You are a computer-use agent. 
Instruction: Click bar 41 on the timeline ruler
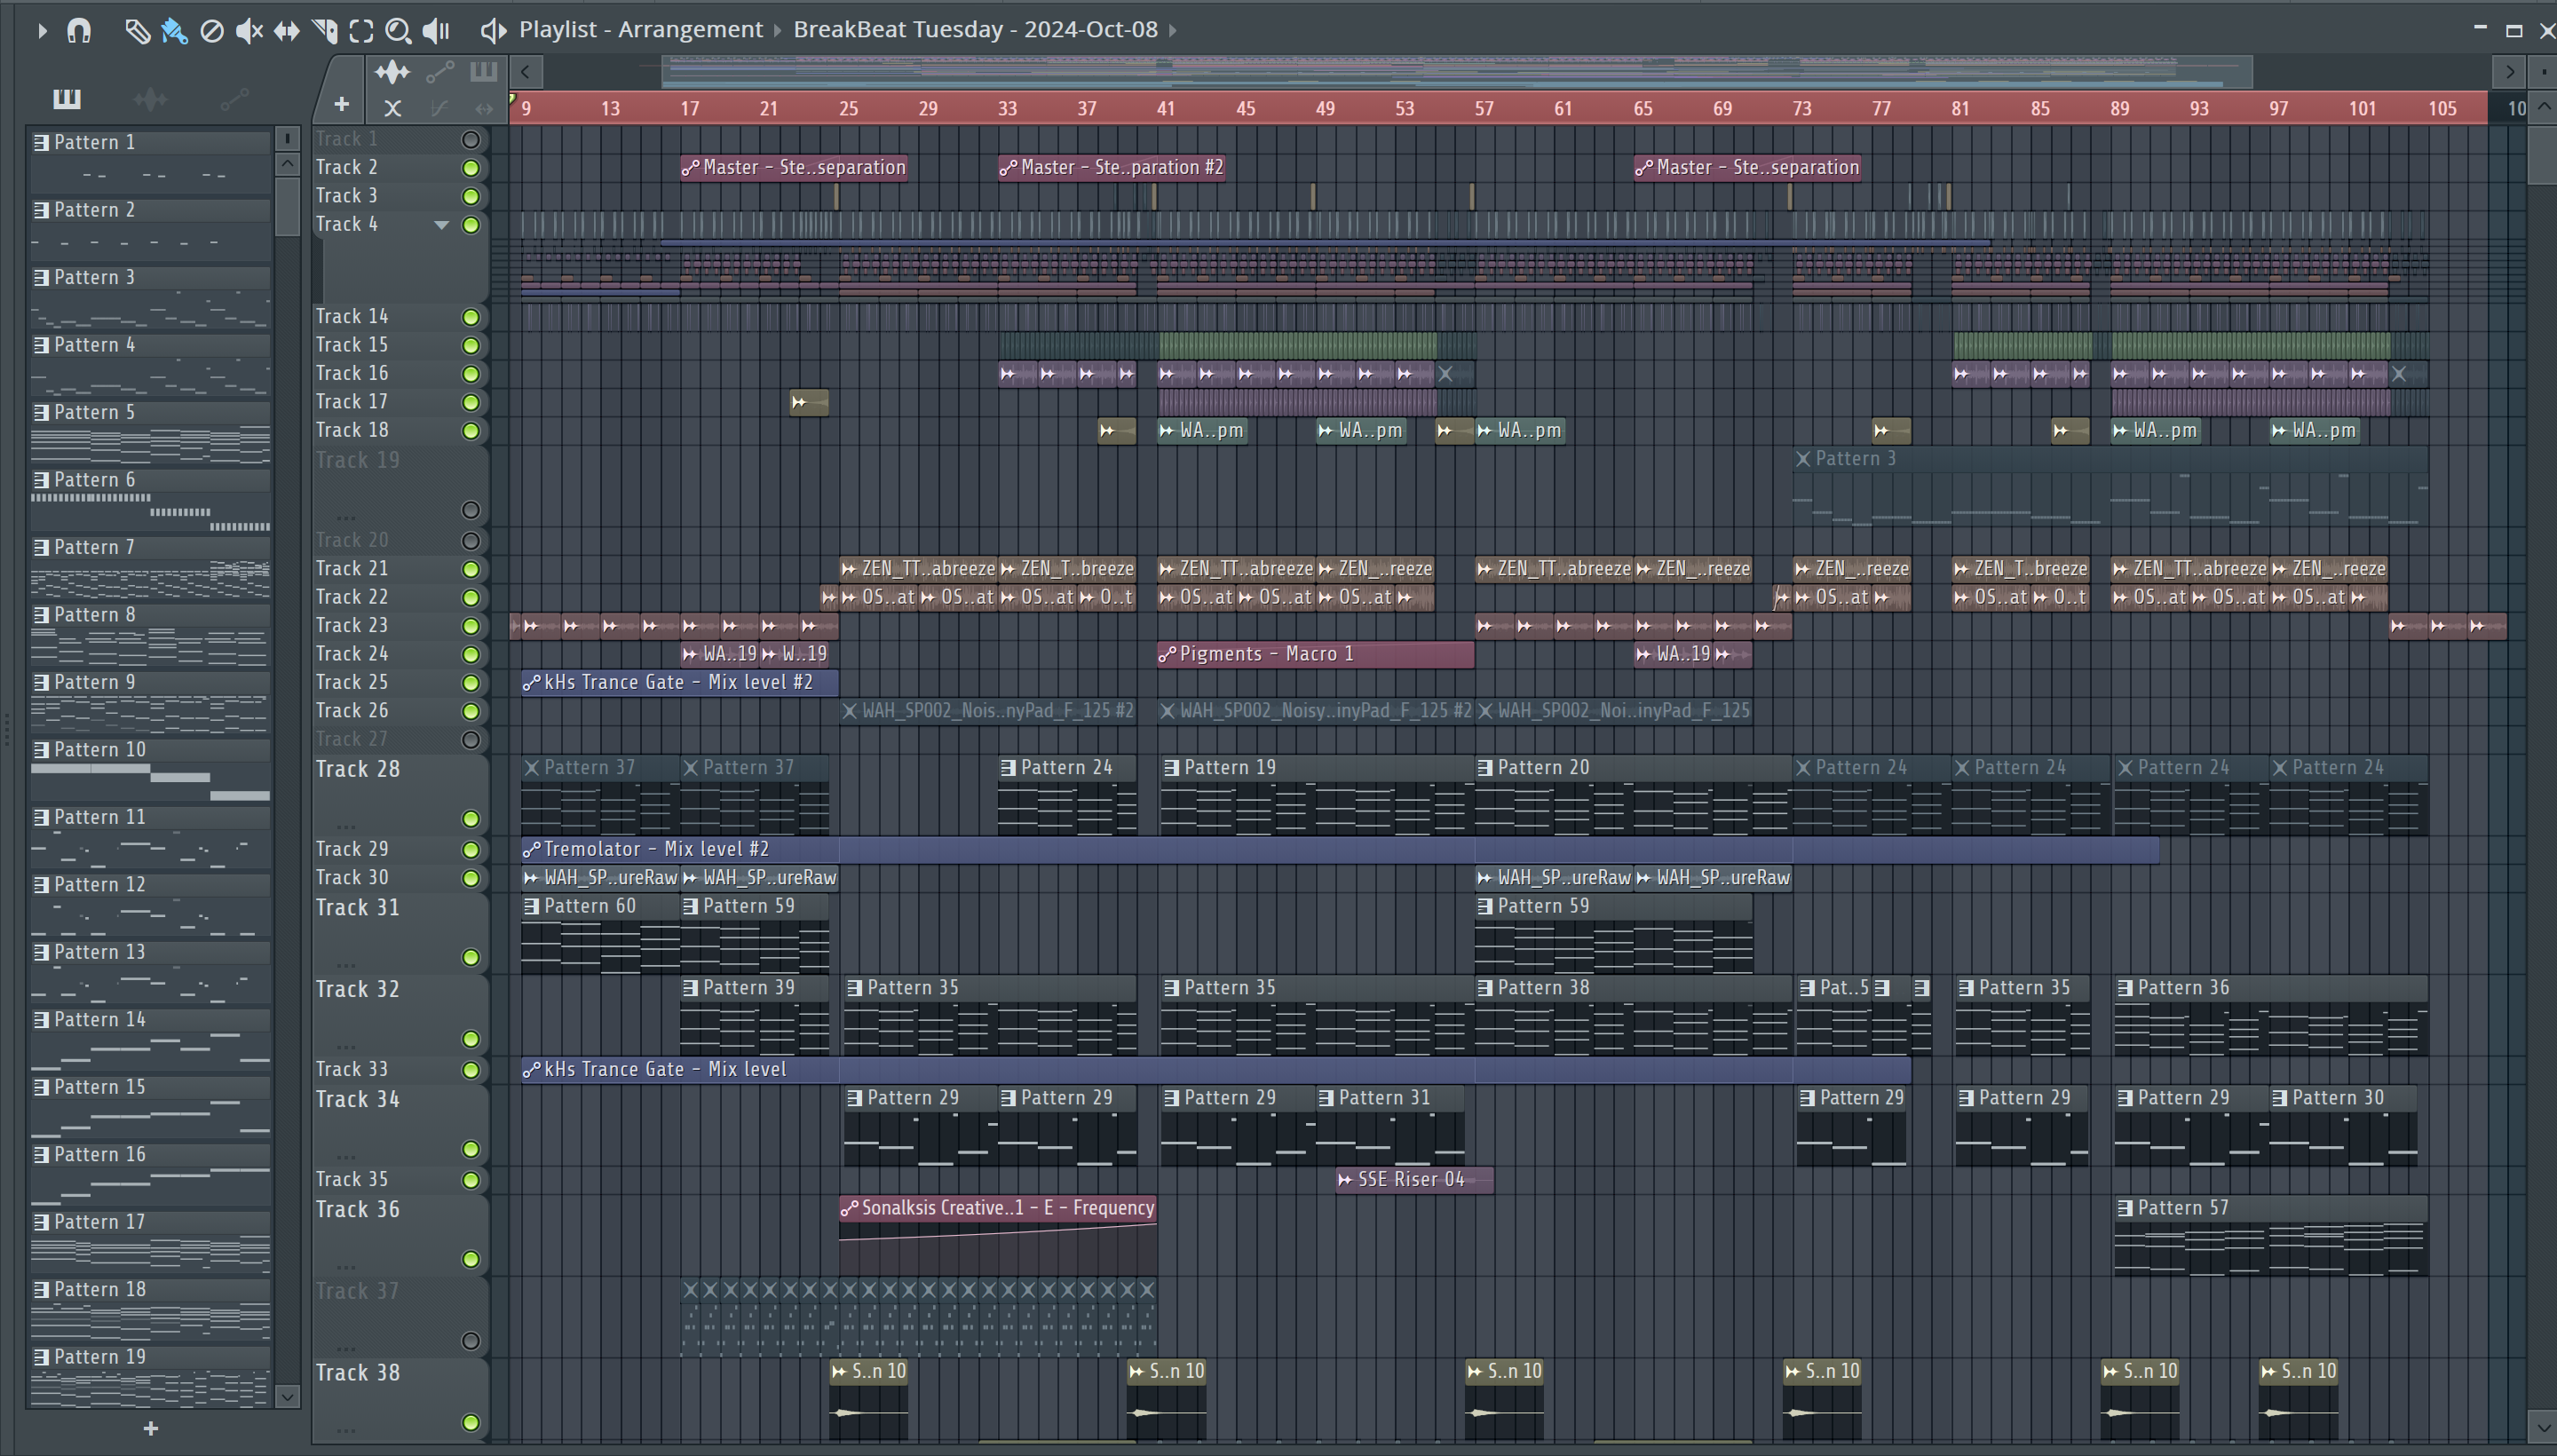click(x=1166, y=109)
